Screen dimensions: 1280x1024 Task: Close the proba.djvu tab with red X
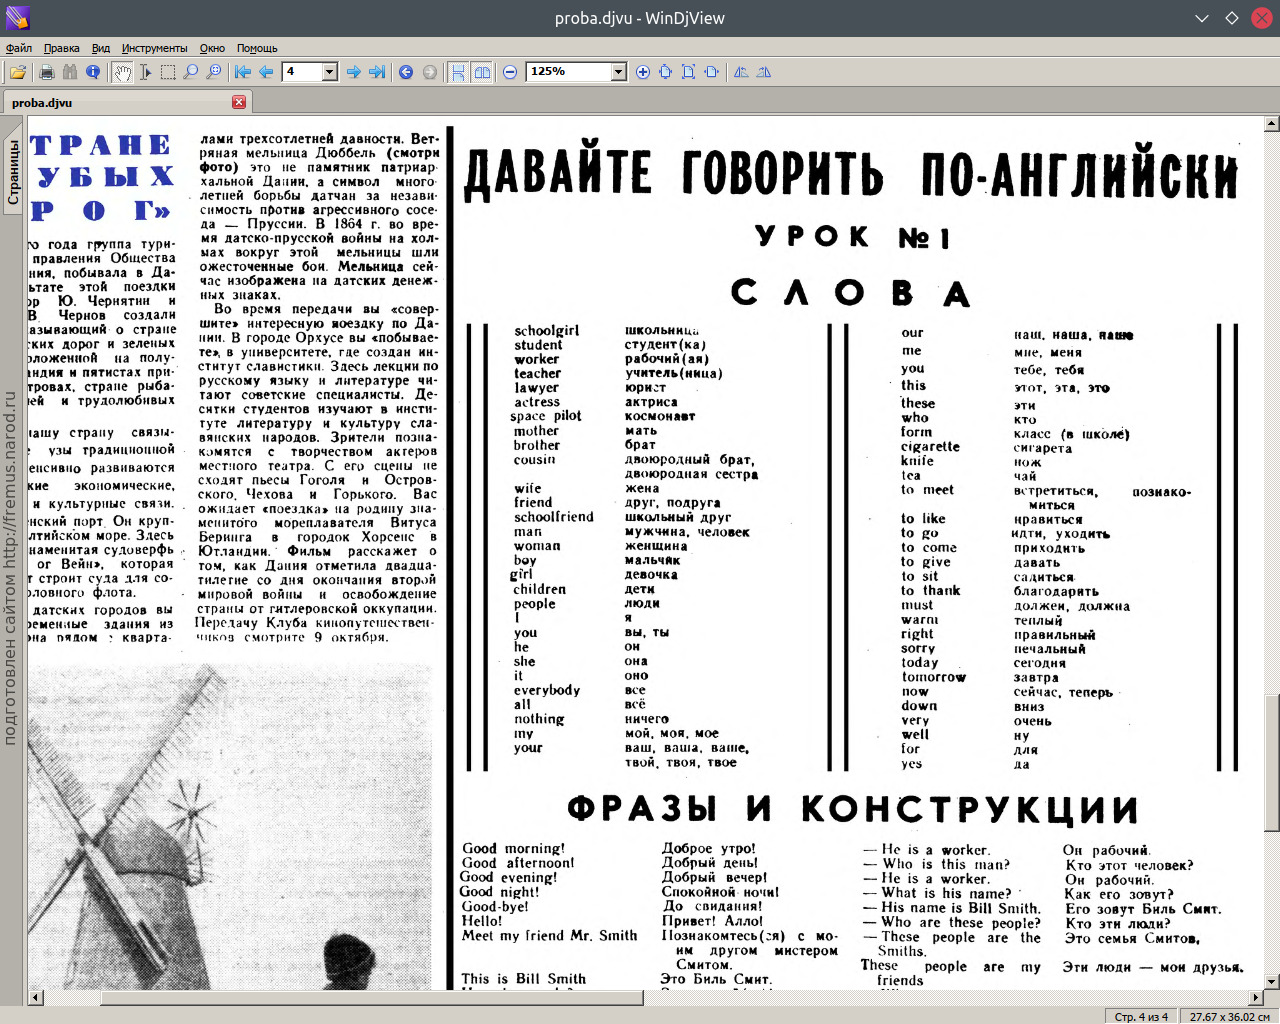pos(239,102)
